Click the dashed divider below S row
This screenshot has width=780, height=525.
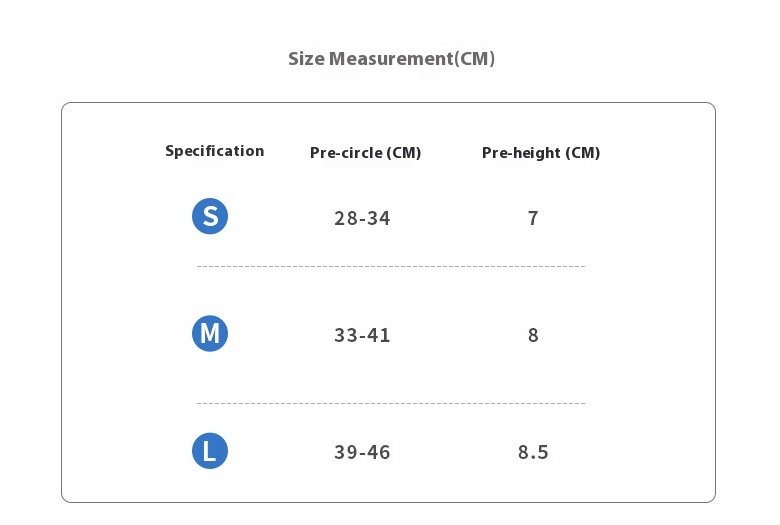(390, 267)
